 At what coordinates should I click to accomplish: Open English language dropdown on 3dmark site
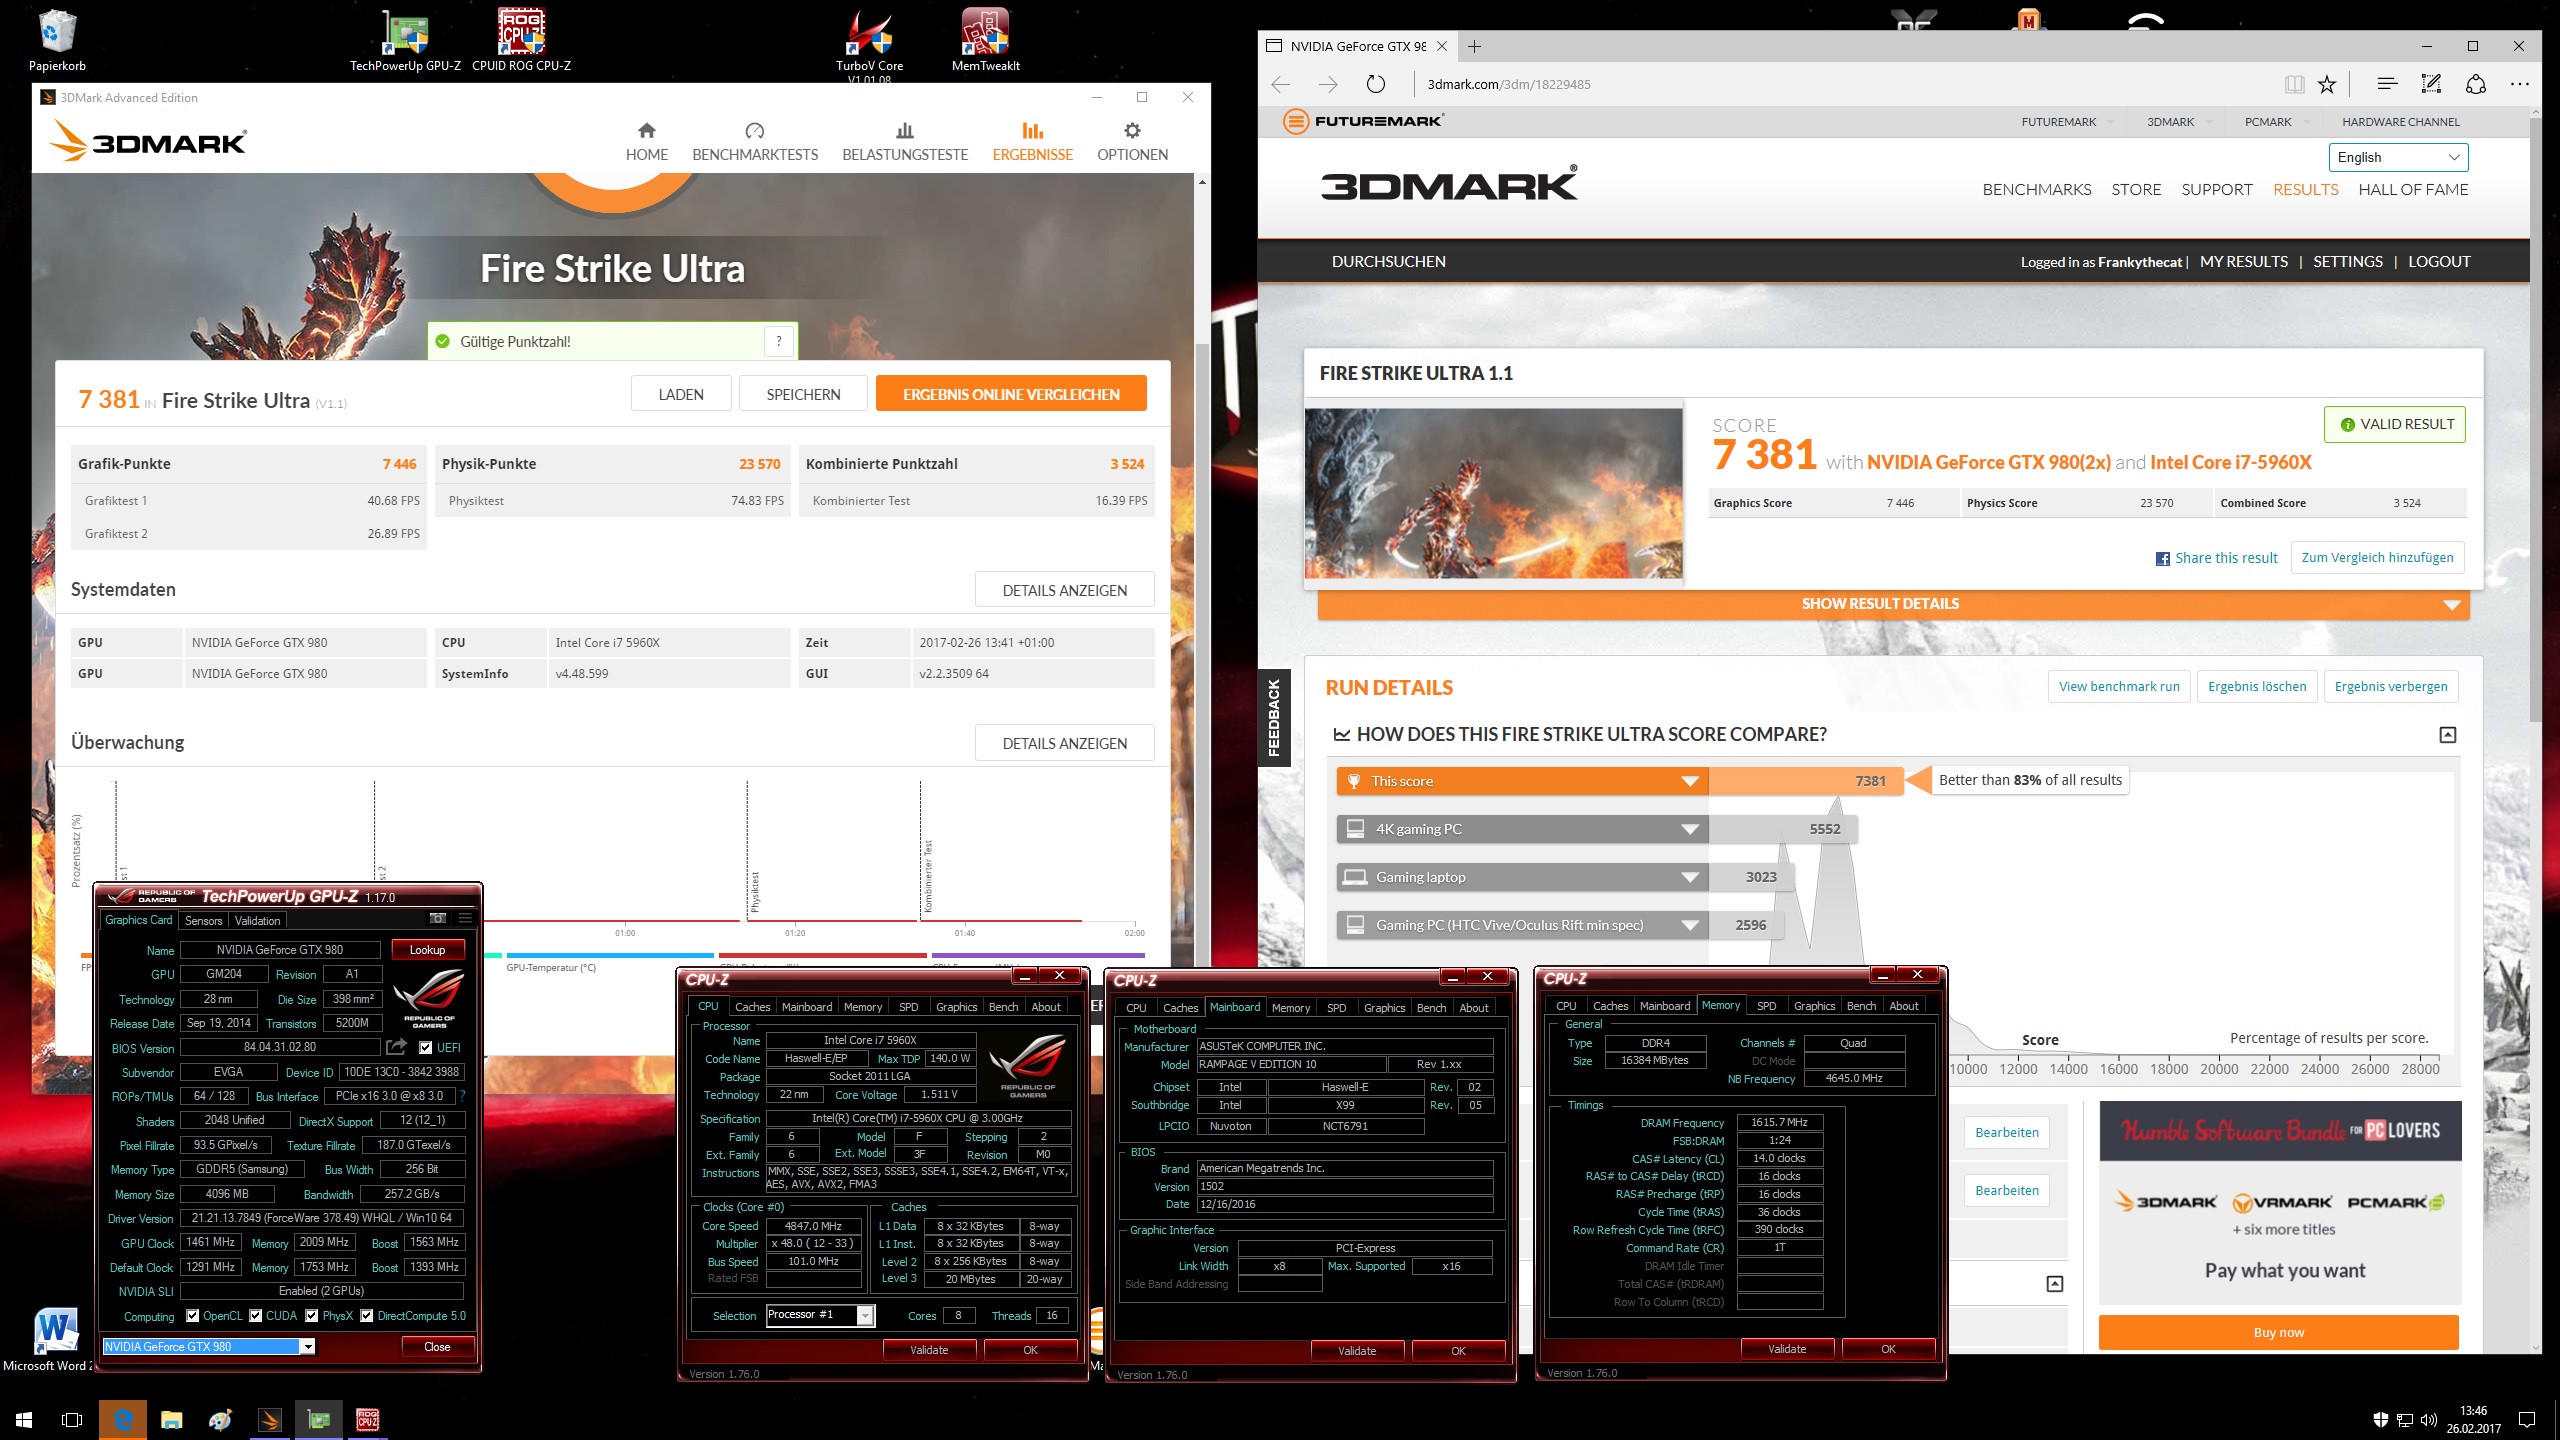click(x=2398, y=157)
